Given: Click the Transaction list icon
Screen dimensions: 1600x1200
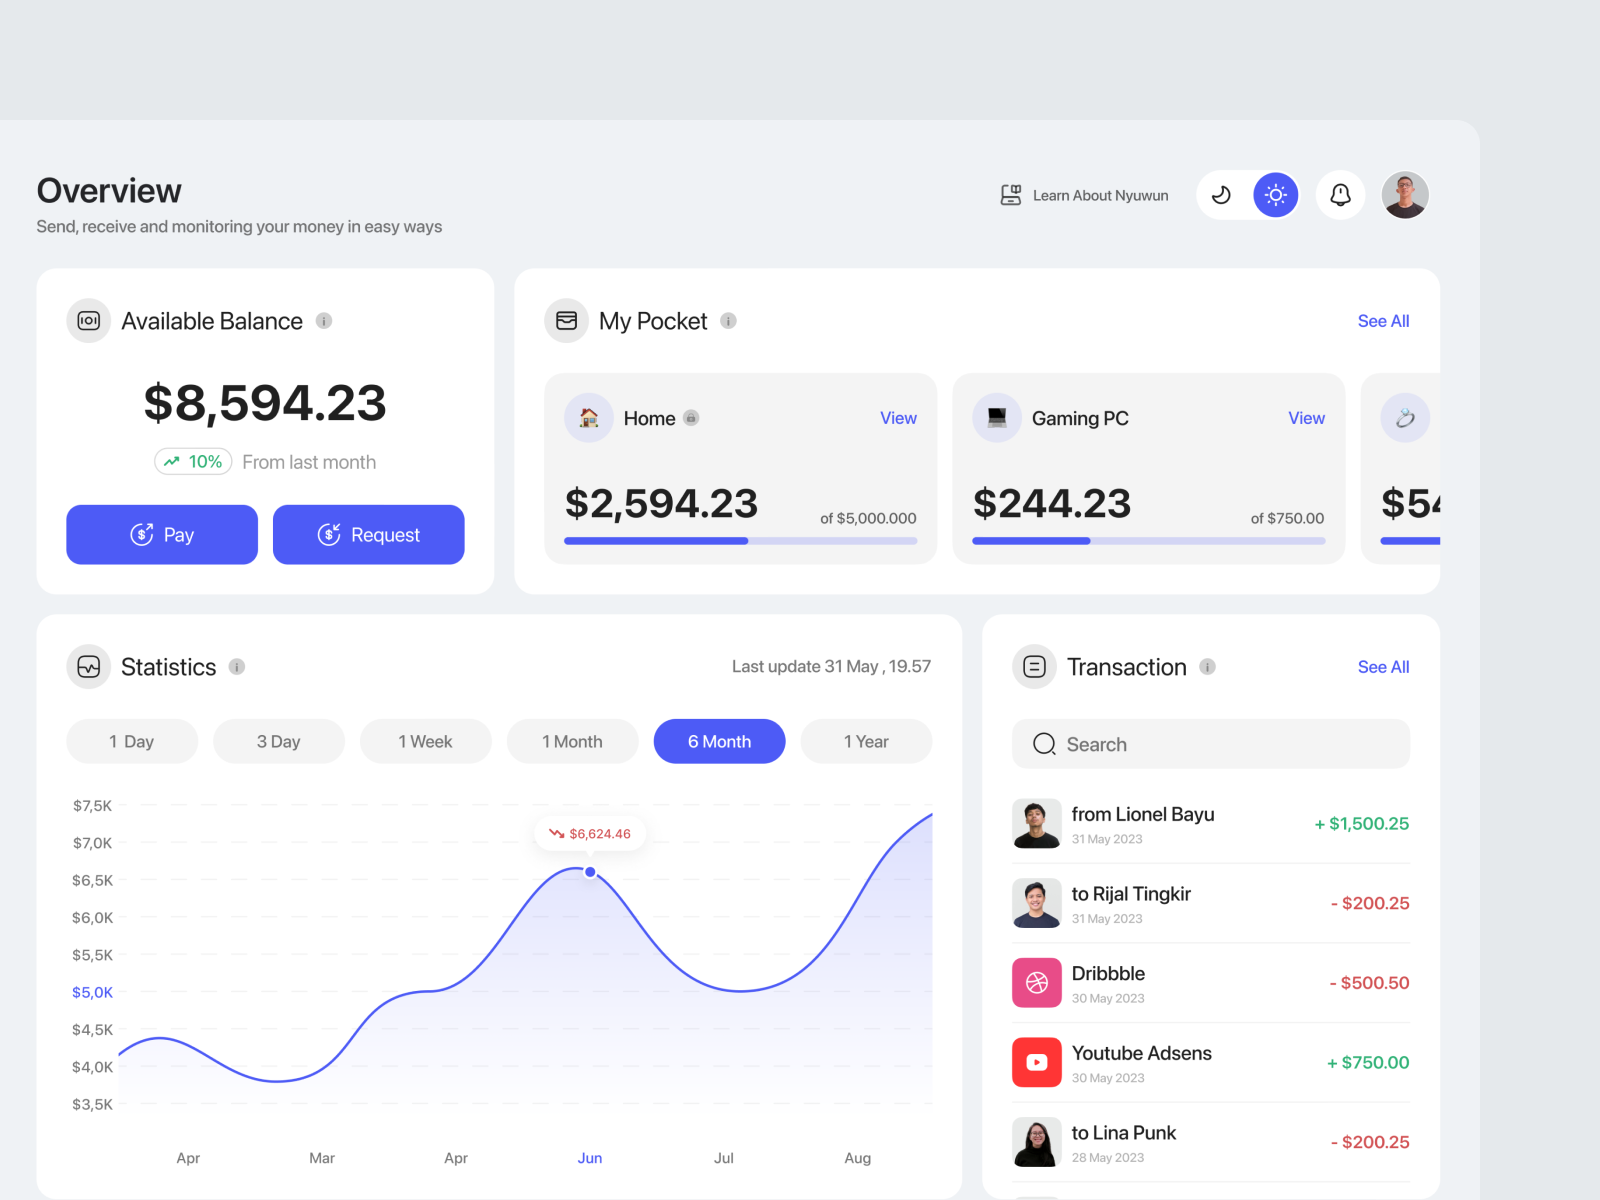Looking at the screenshot, I should pyautogui.click(x=1034, y=666).
